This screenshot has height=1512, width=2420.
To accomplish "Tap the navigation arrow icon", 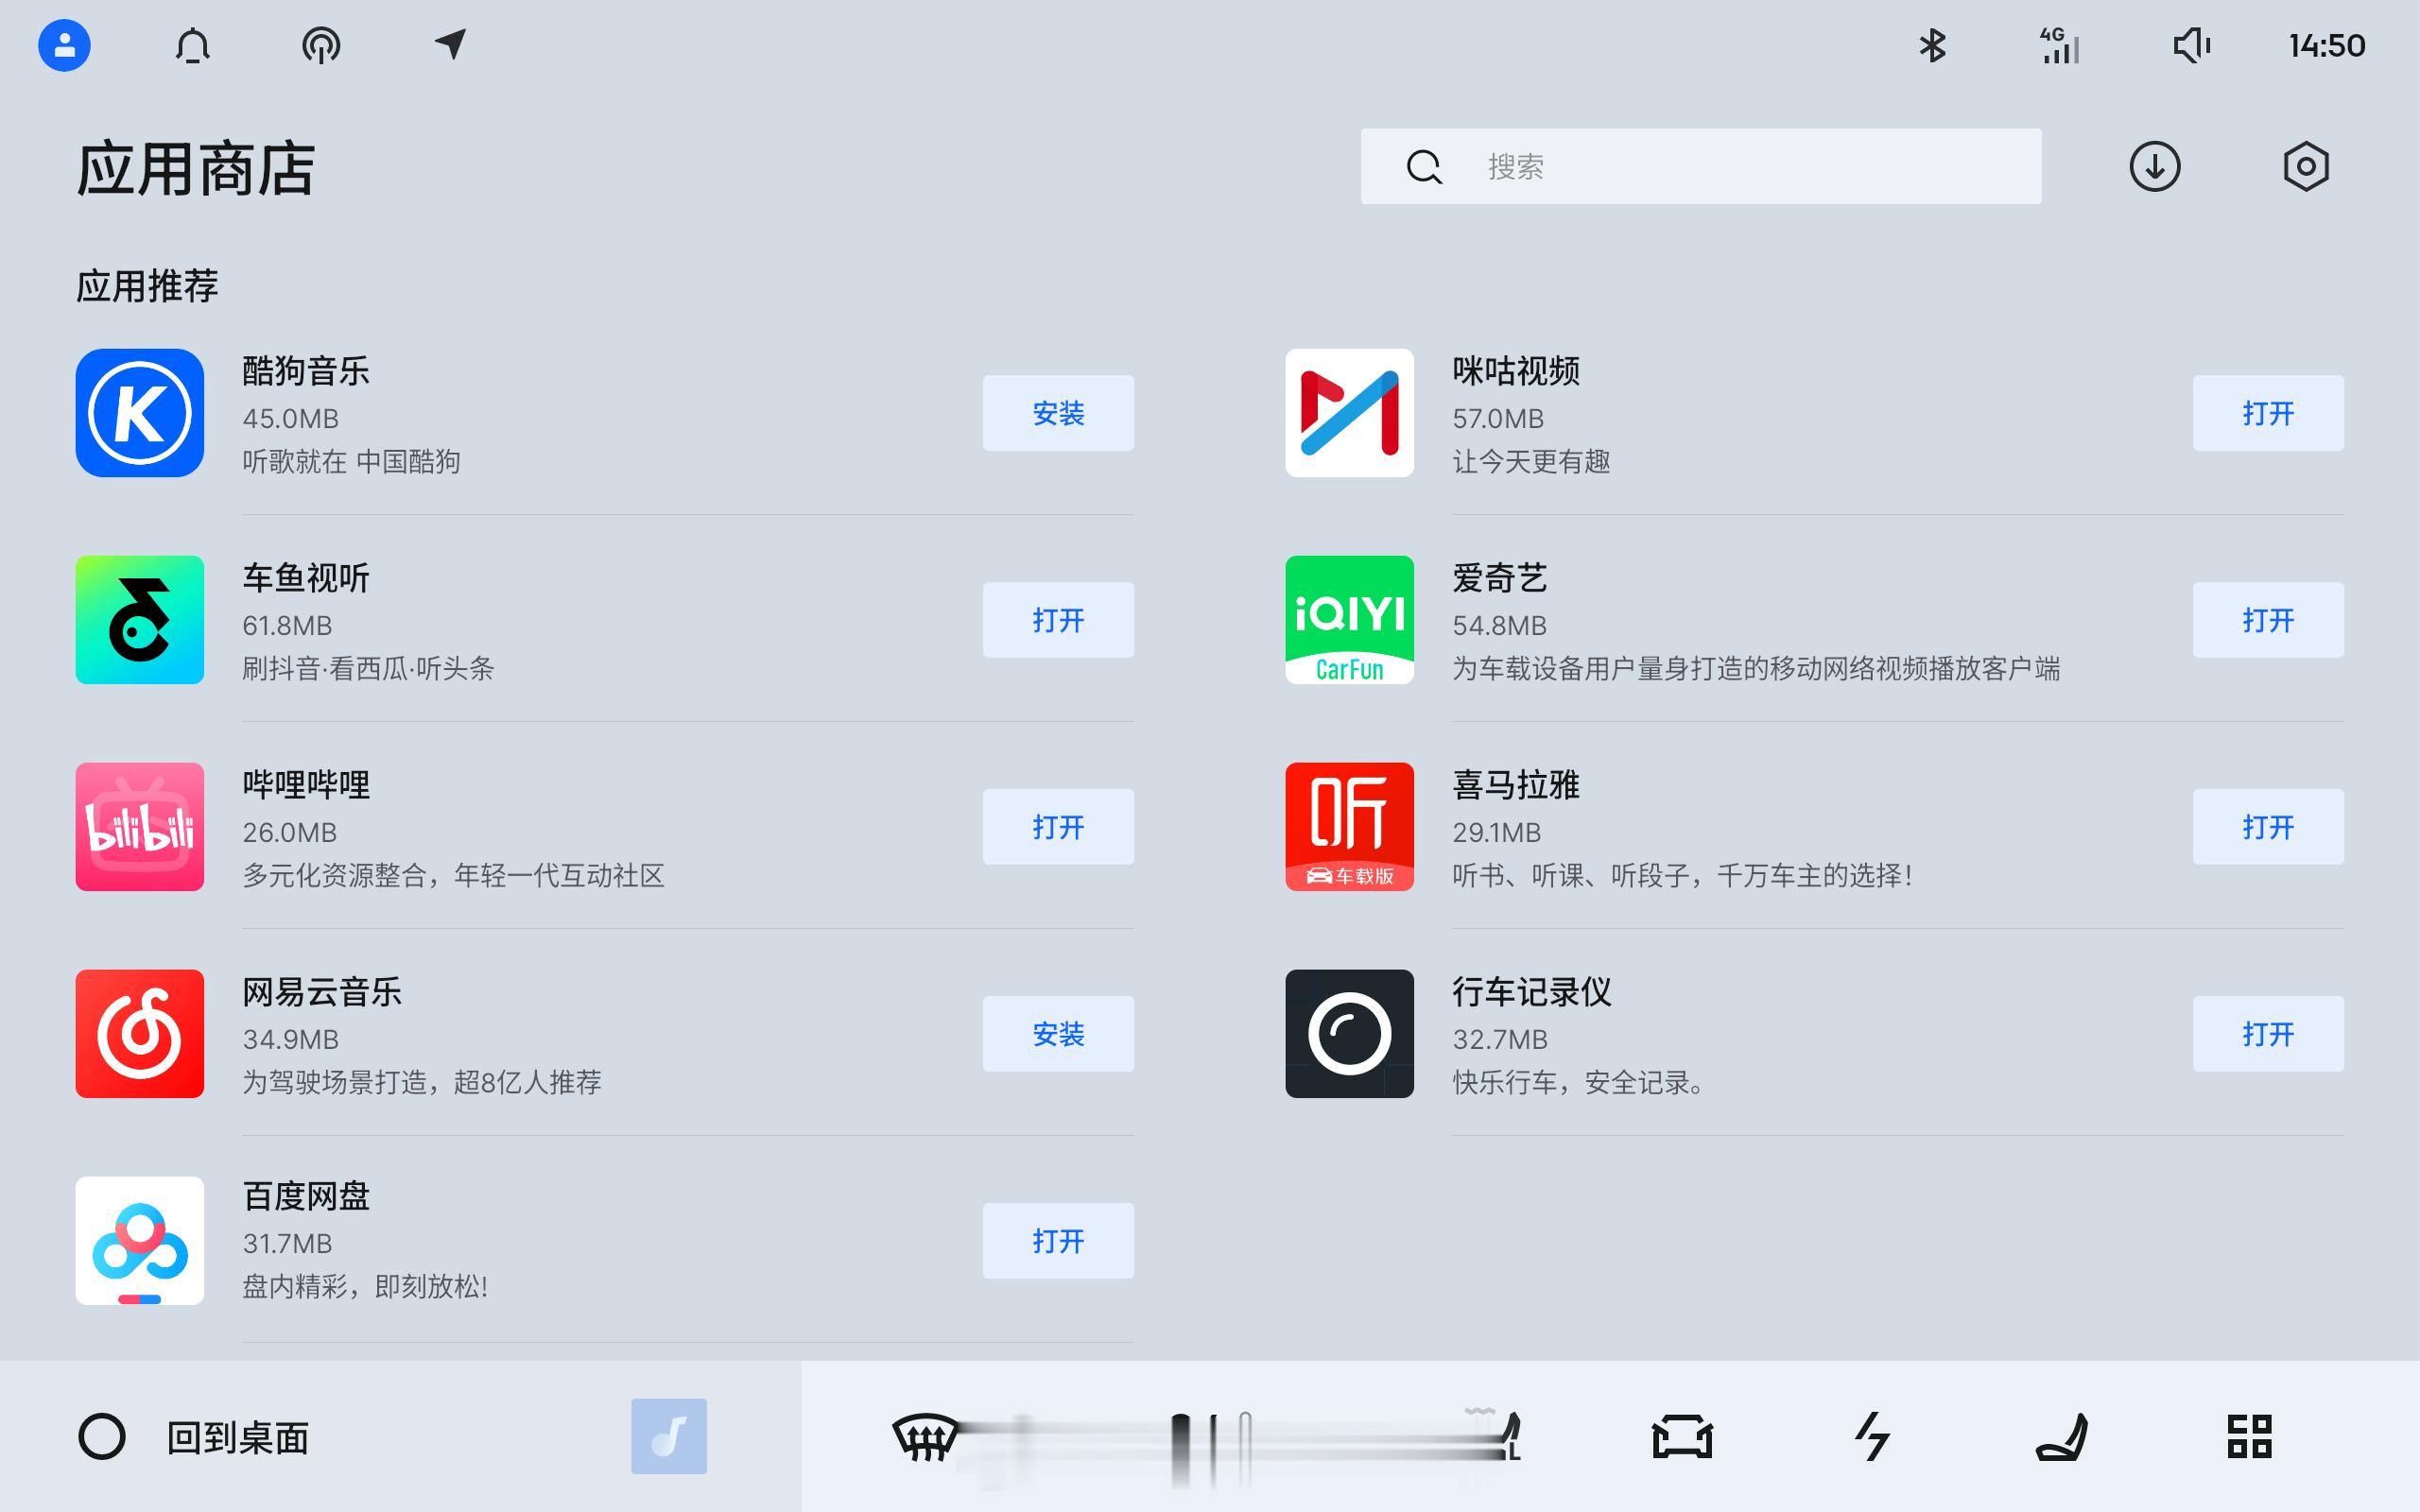I will click(x=450, y=44).
